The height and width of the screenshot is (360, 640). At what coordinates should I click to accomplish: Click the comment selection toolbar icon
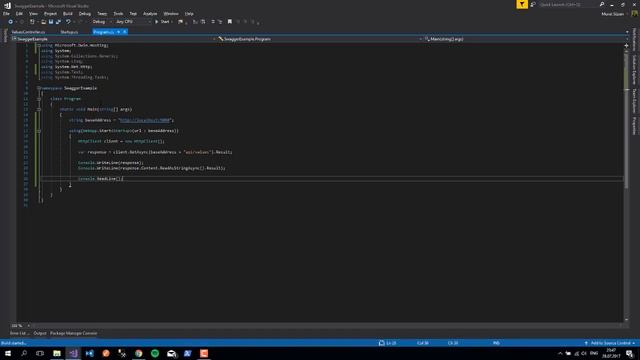213,22
